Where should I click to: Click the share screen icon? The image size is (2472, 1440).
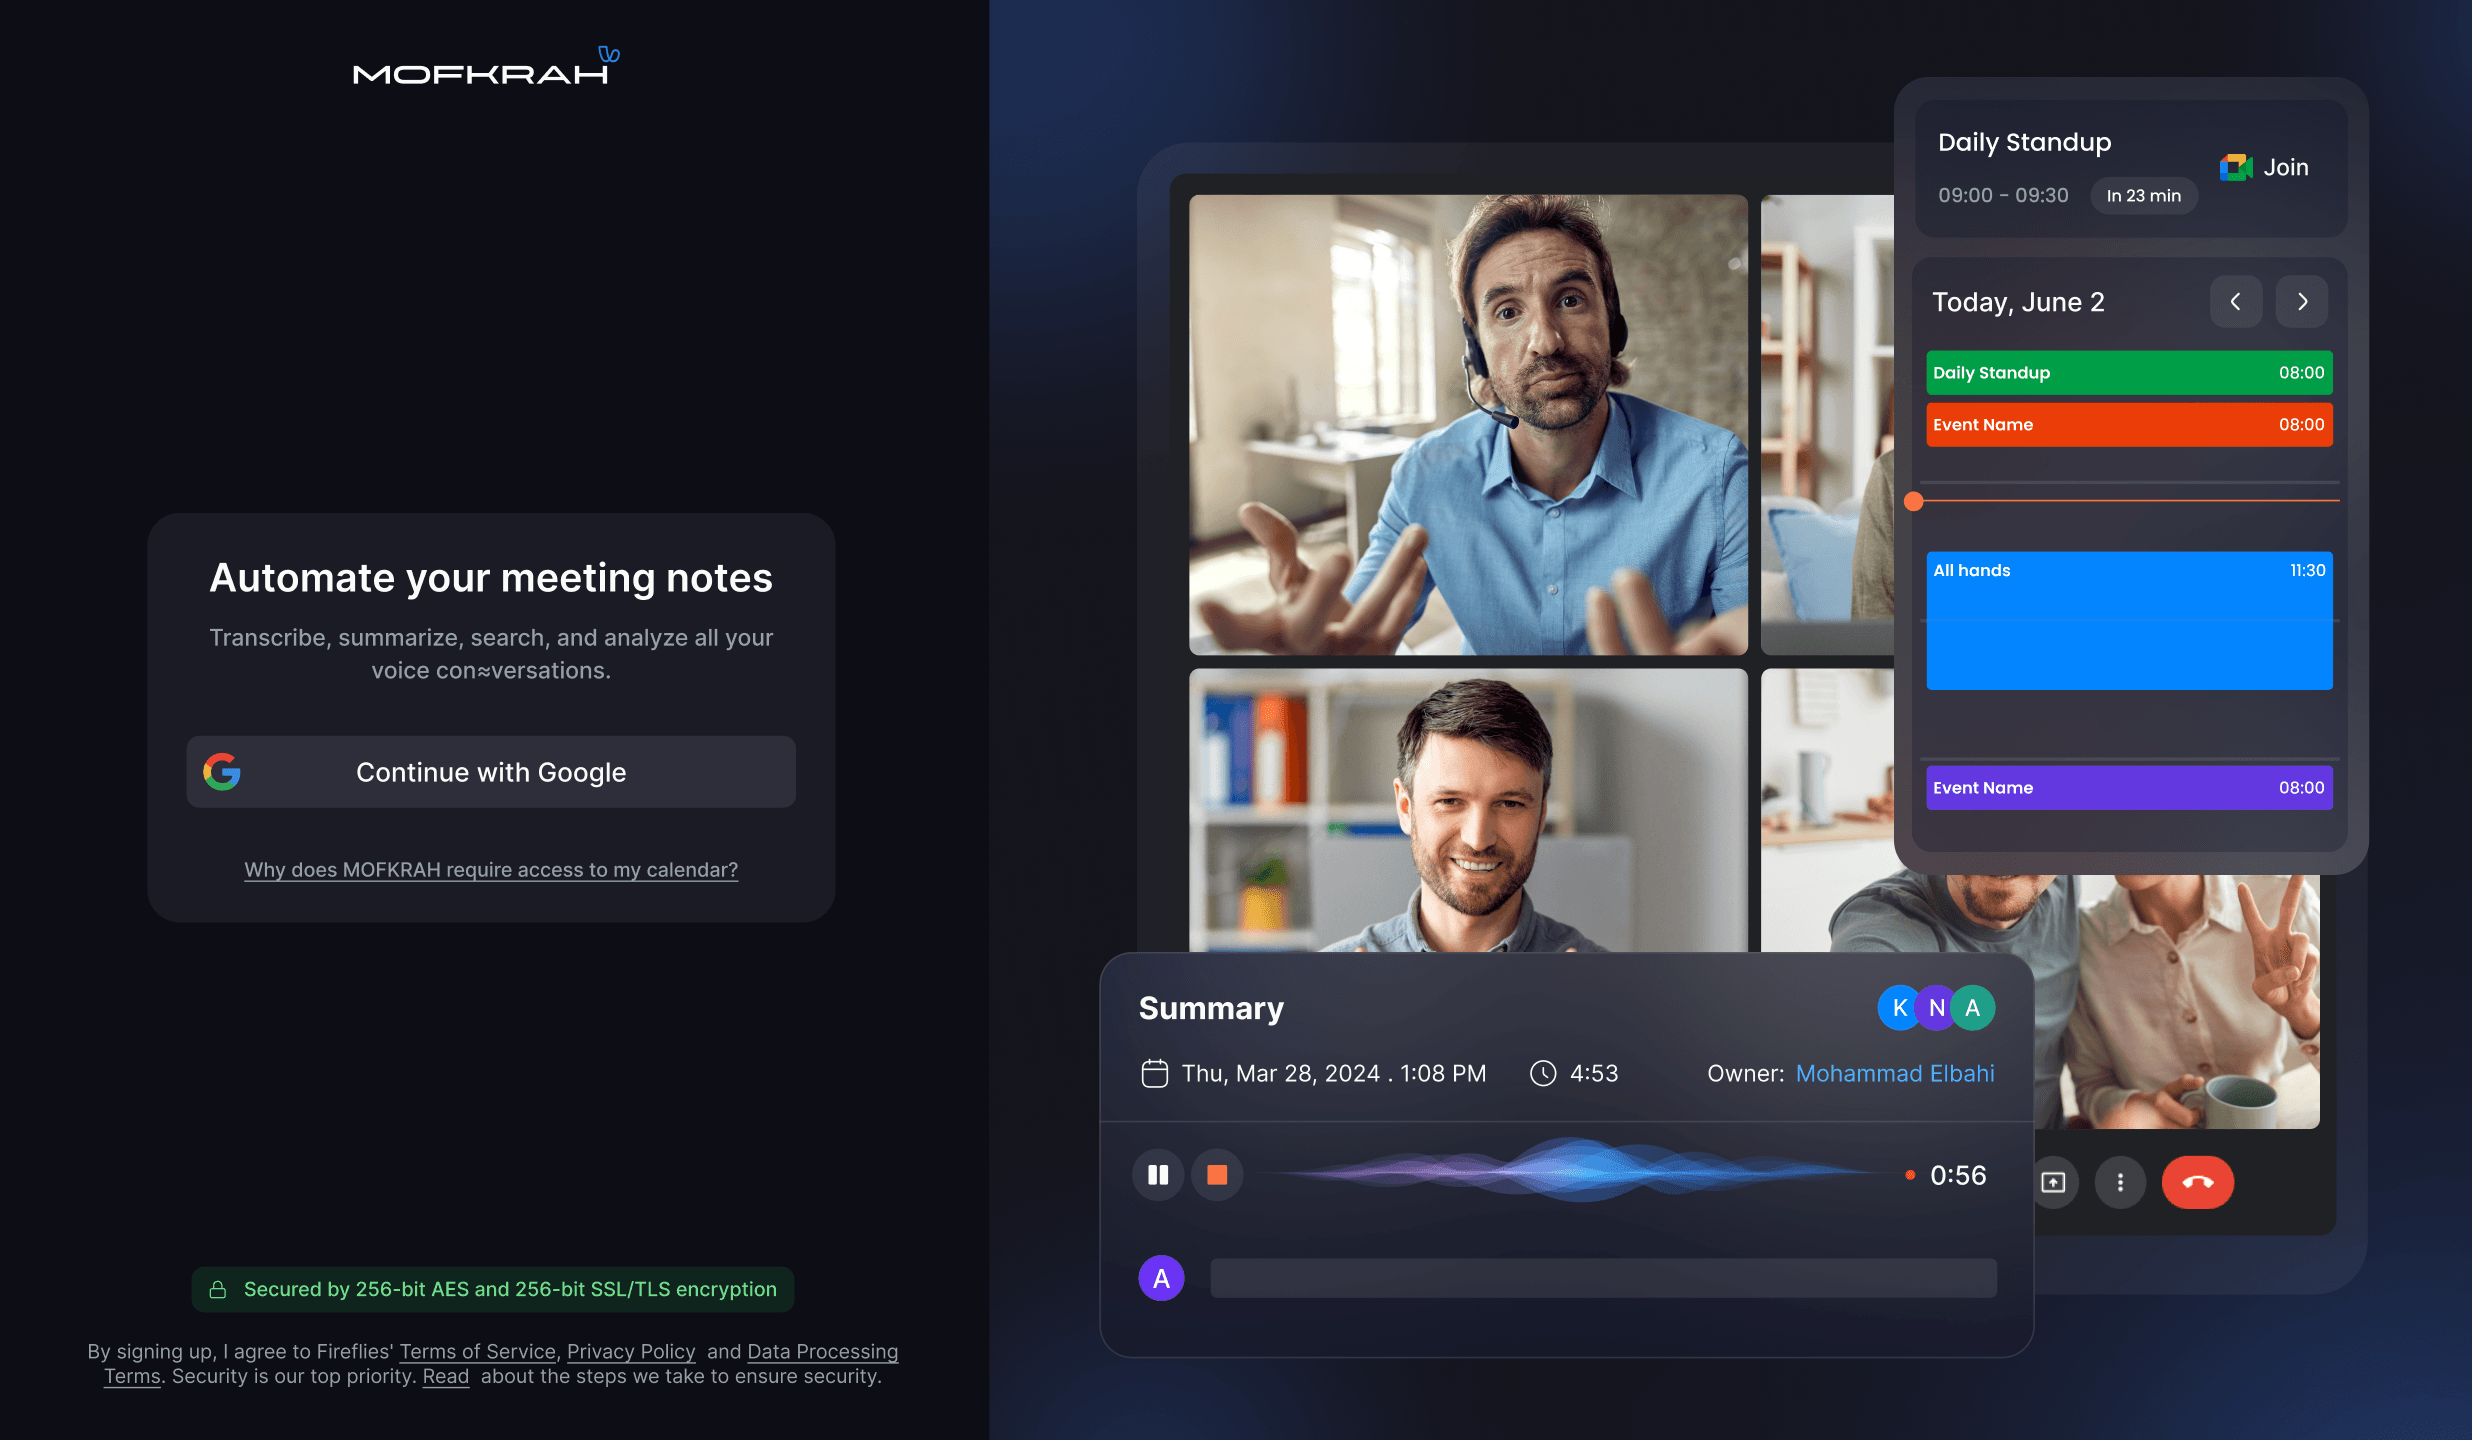(2053, 1183)
